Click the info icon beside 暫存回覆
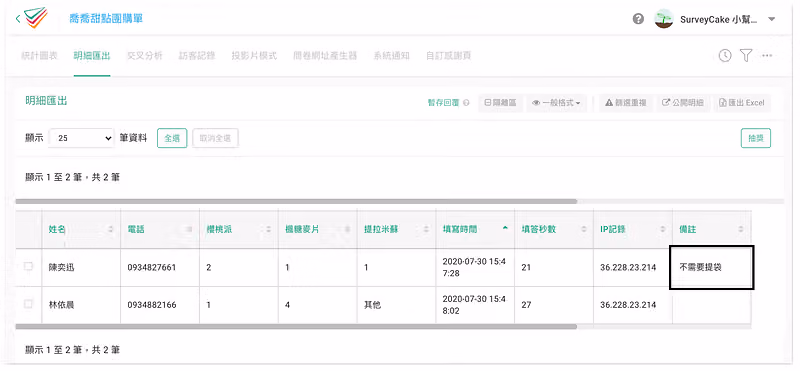Screen dimensions: 800x371 click(x=466, y=103)
